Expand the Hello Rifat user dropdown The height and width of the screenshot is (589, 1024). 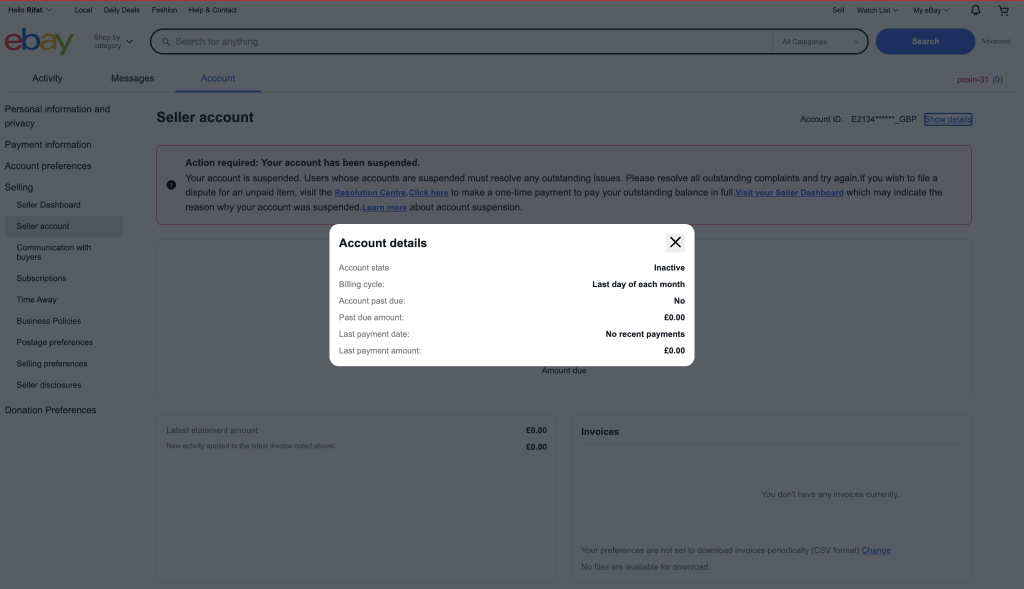[30, 10]
